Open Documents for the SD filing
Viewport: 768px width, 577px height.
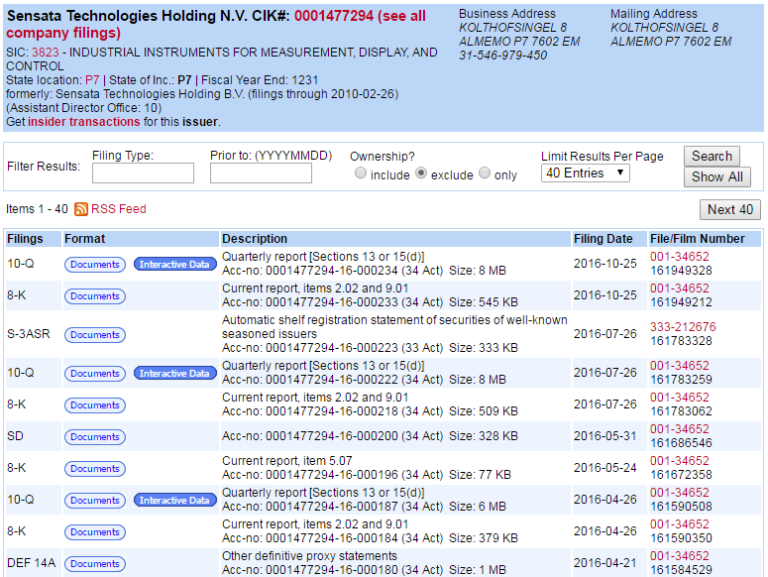95,437
